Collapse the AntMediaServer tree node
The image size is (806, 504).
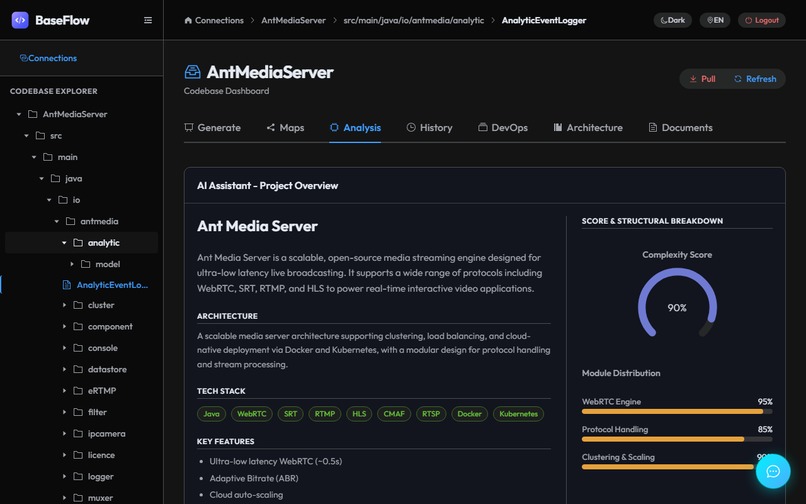(19, 114)
